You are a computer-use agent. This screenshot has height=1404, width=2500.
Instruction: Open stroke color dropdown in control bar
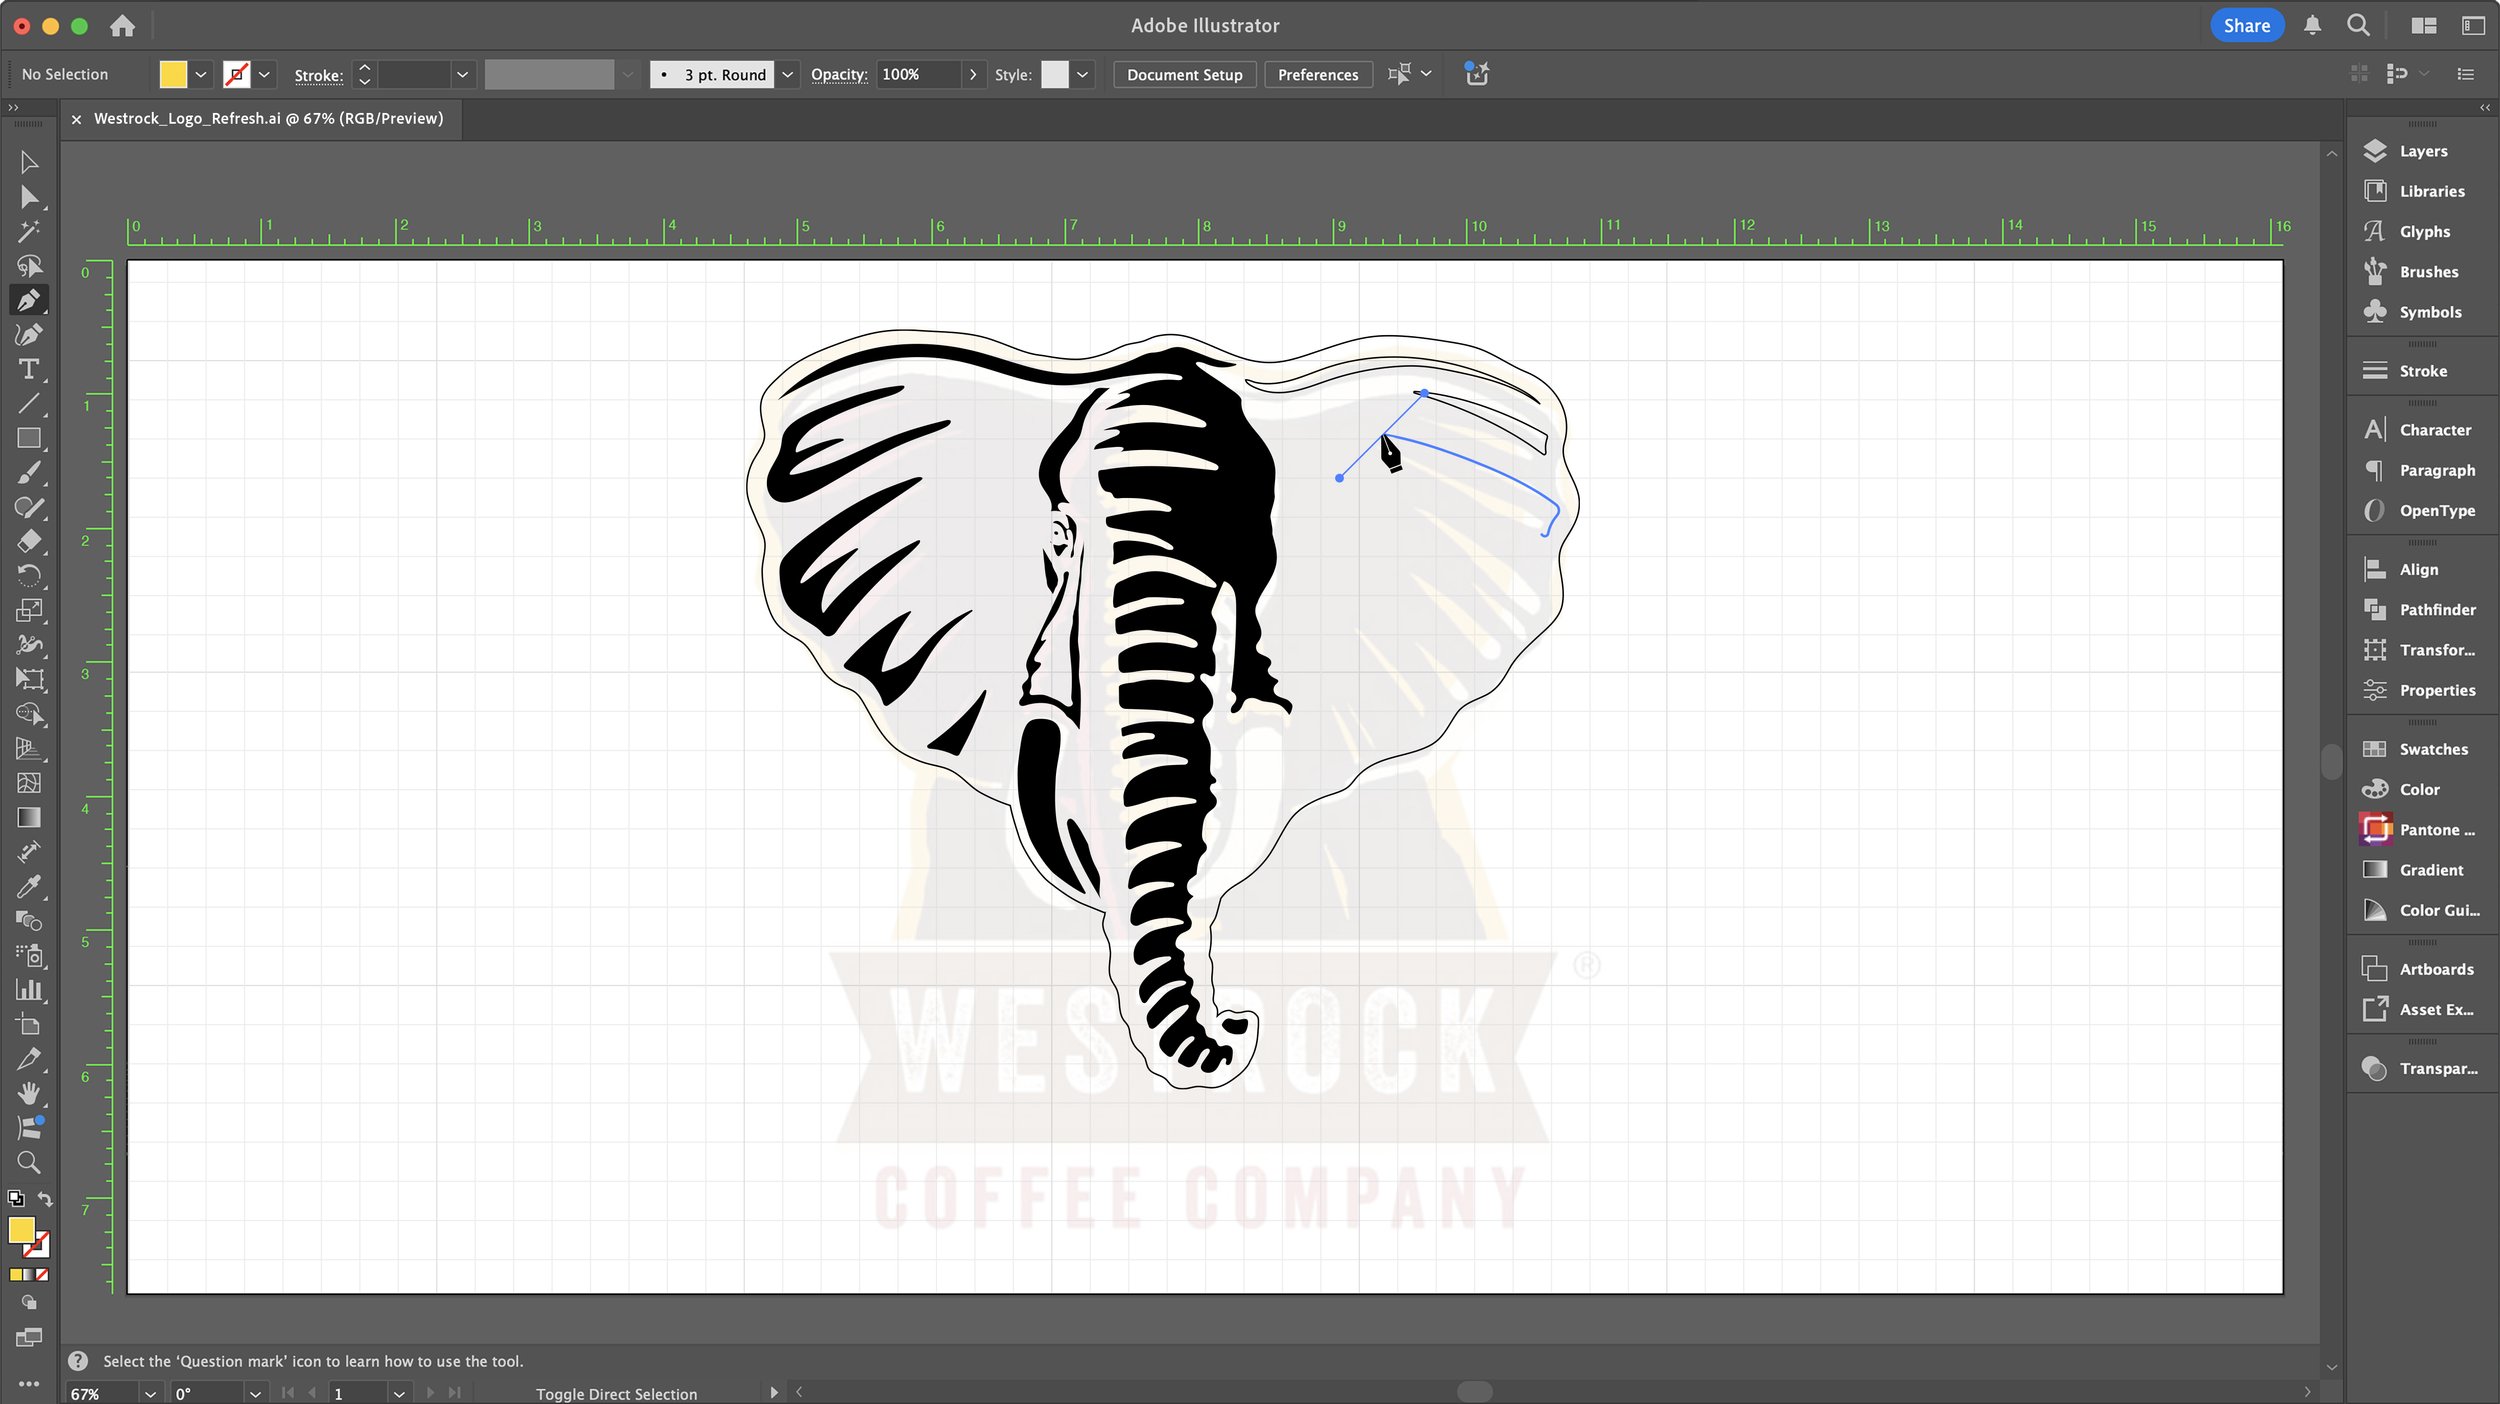tap(265, 74)
